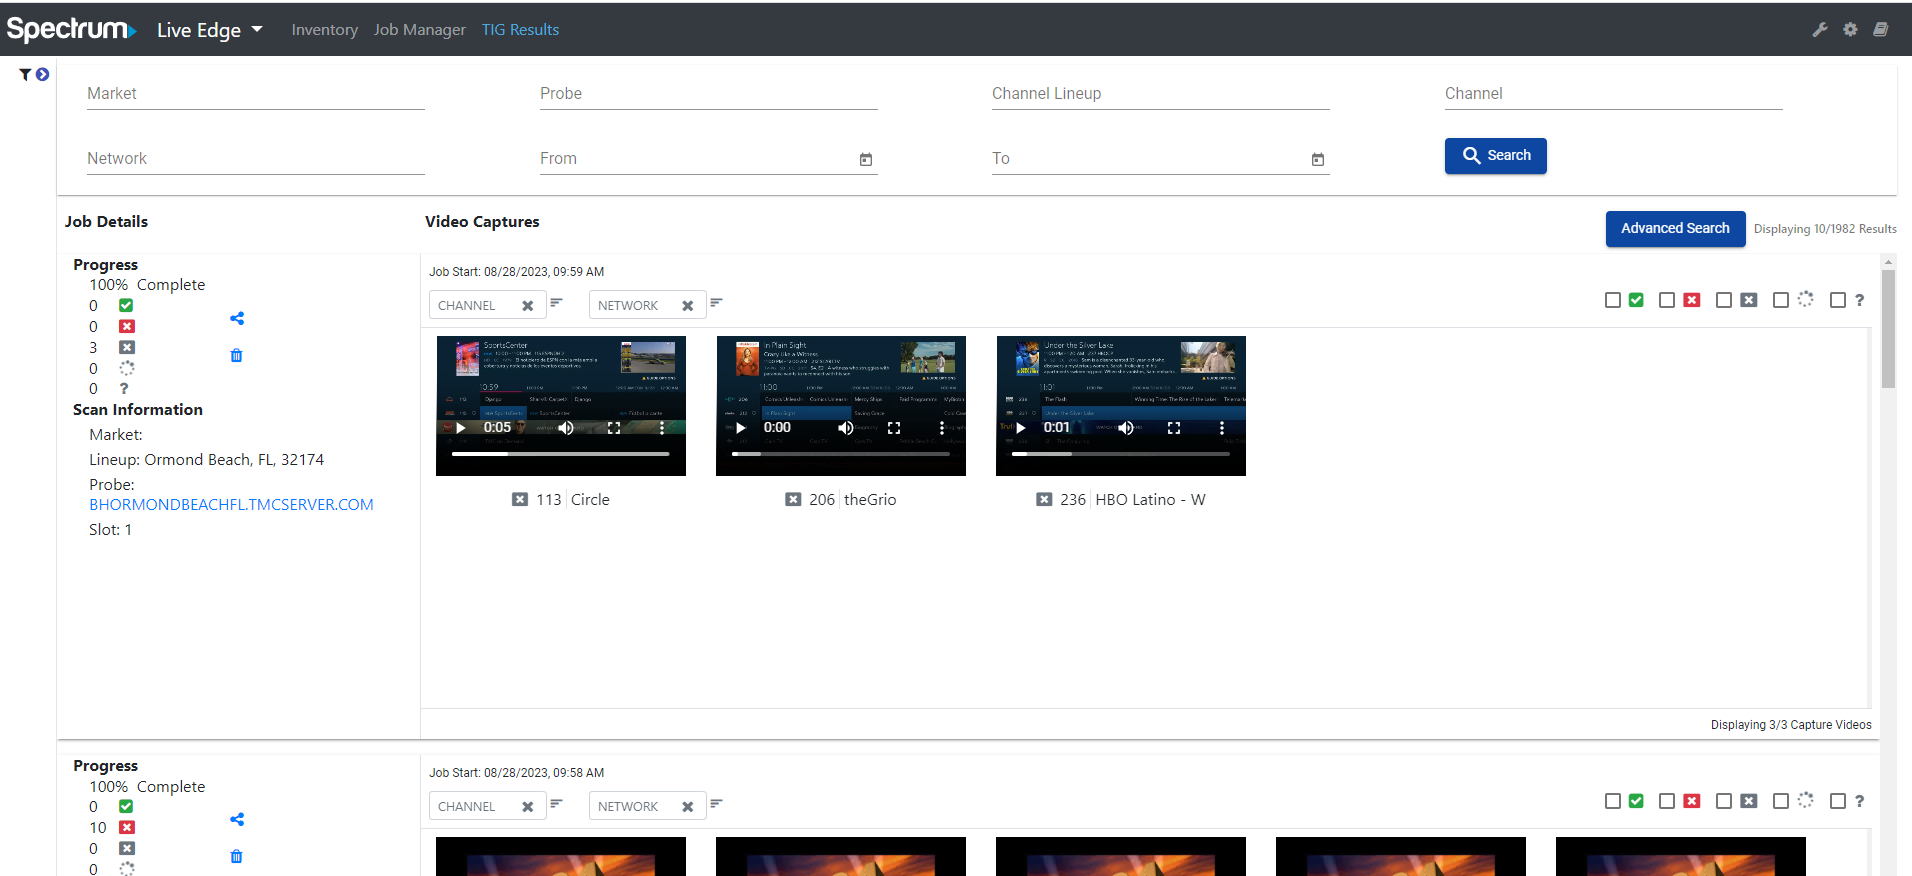This screenshot has width=1912, height=876.
Task: Open the To date calendar picker
Action: (x=1318, y=159)
